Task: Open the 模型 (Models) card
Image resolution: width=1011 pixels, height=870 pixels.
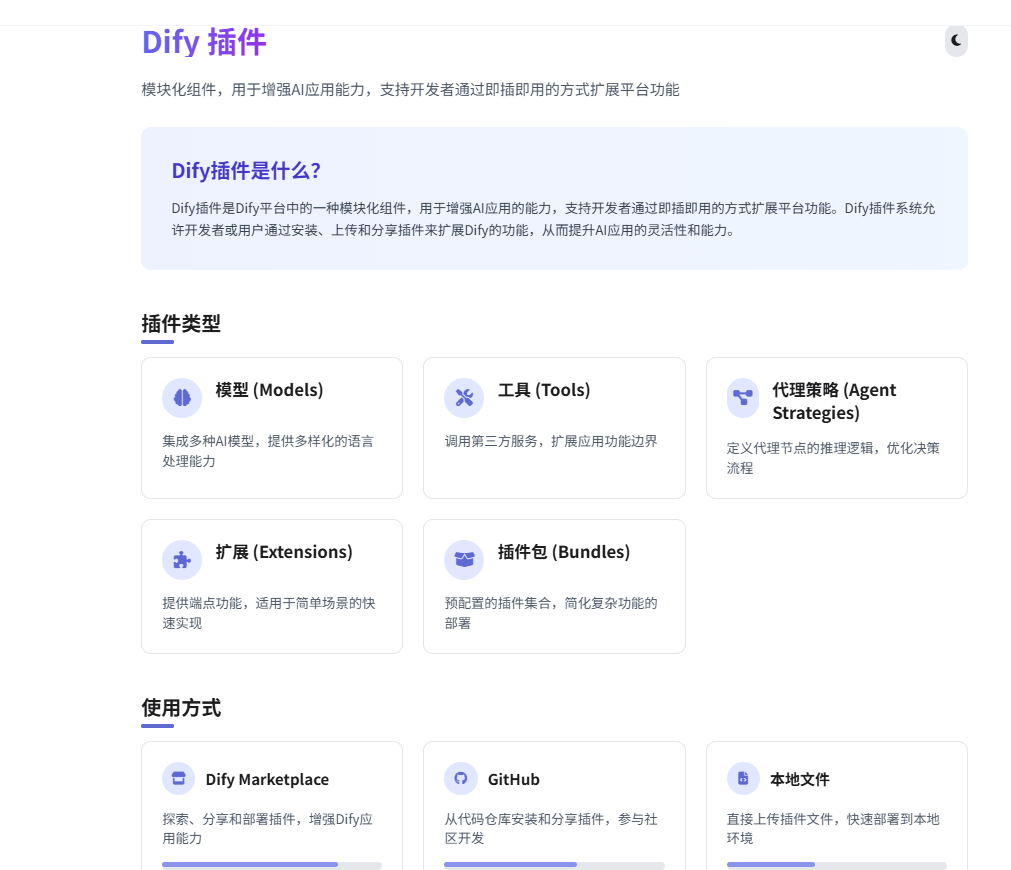Action: pyautogui.click(x=272, y=427)
